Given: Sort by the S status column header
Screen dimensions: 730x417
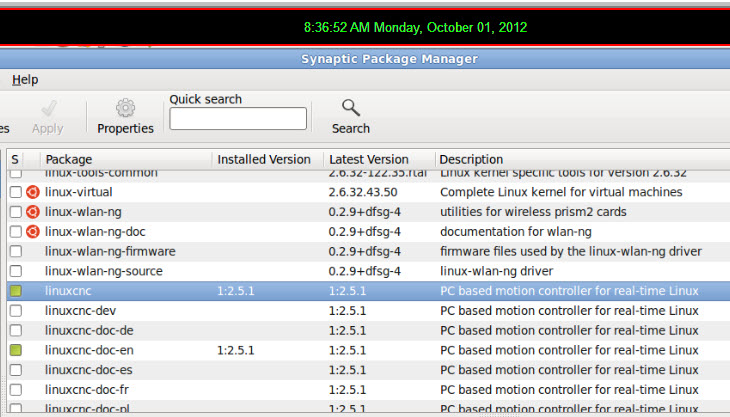Looking at the screenshot, I should [15, 160].
